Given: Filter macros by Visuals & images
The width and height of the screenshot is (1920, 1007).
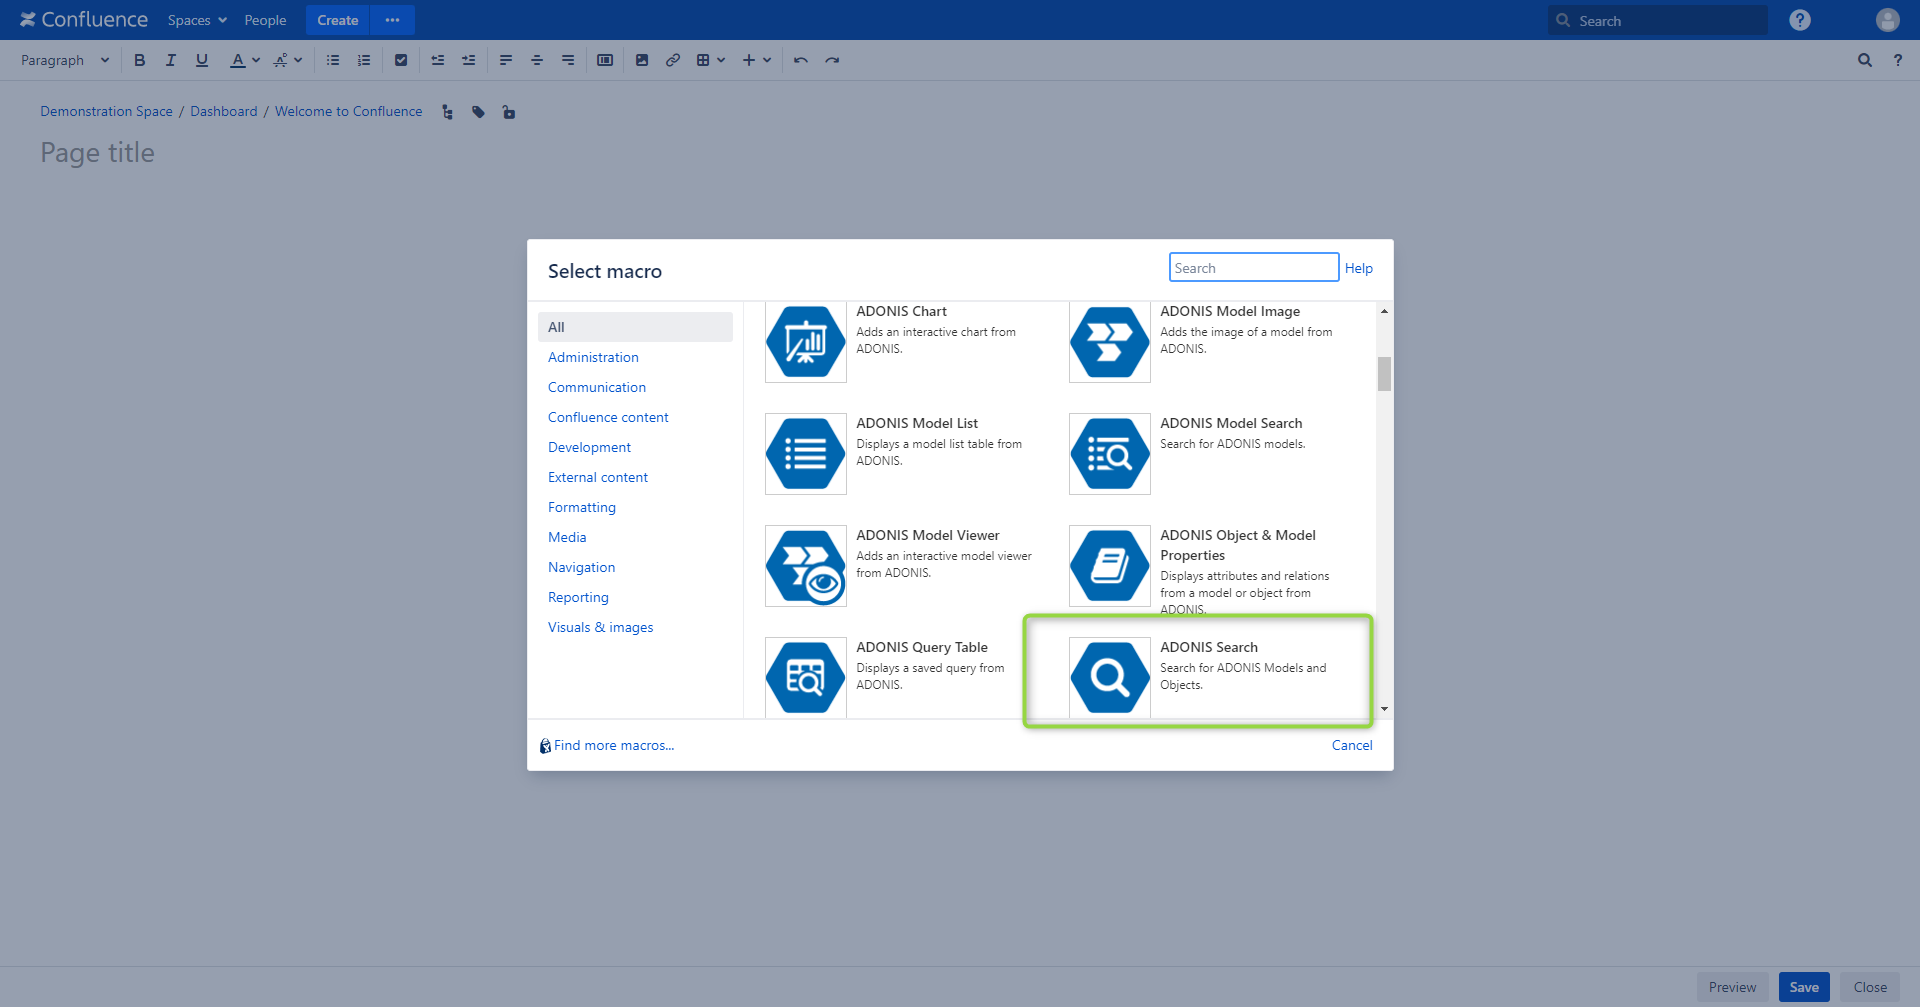Looking at the screenshot, I should click(x=600, y=627).
